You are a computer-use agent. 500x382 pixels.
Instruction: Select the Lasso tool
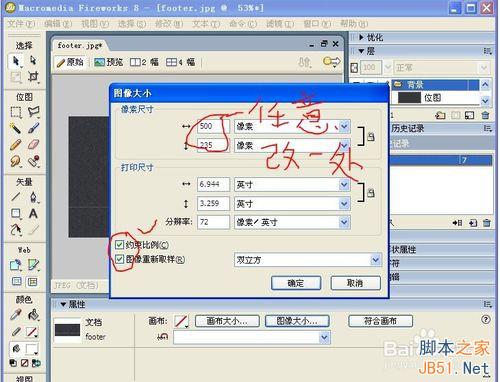[x=33, y=112]
